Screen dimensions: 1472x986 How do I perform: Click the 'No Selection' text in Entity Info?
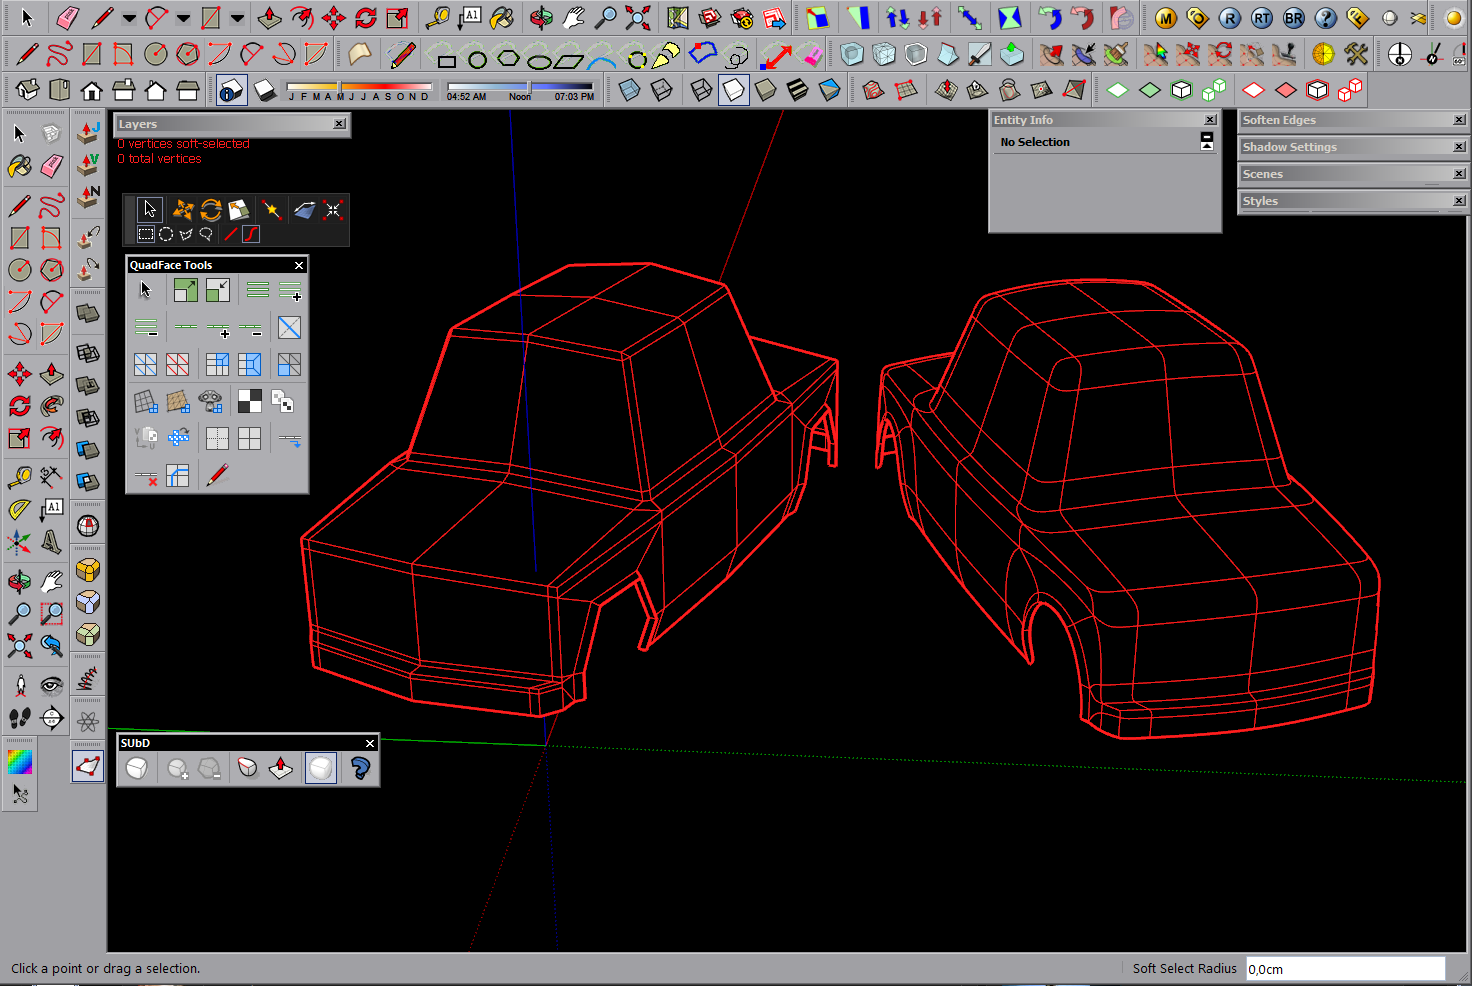1035,142
